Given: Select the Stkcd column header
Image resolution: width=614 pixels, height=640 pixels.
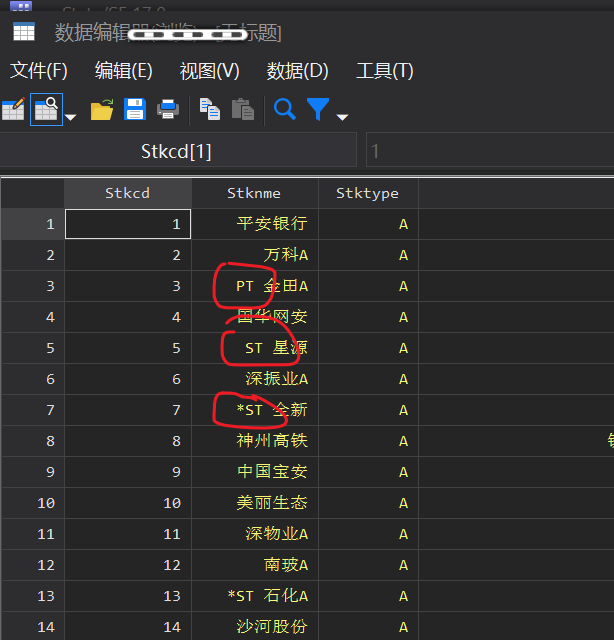Looking at the screenshot, I should (x=128, y=193).
